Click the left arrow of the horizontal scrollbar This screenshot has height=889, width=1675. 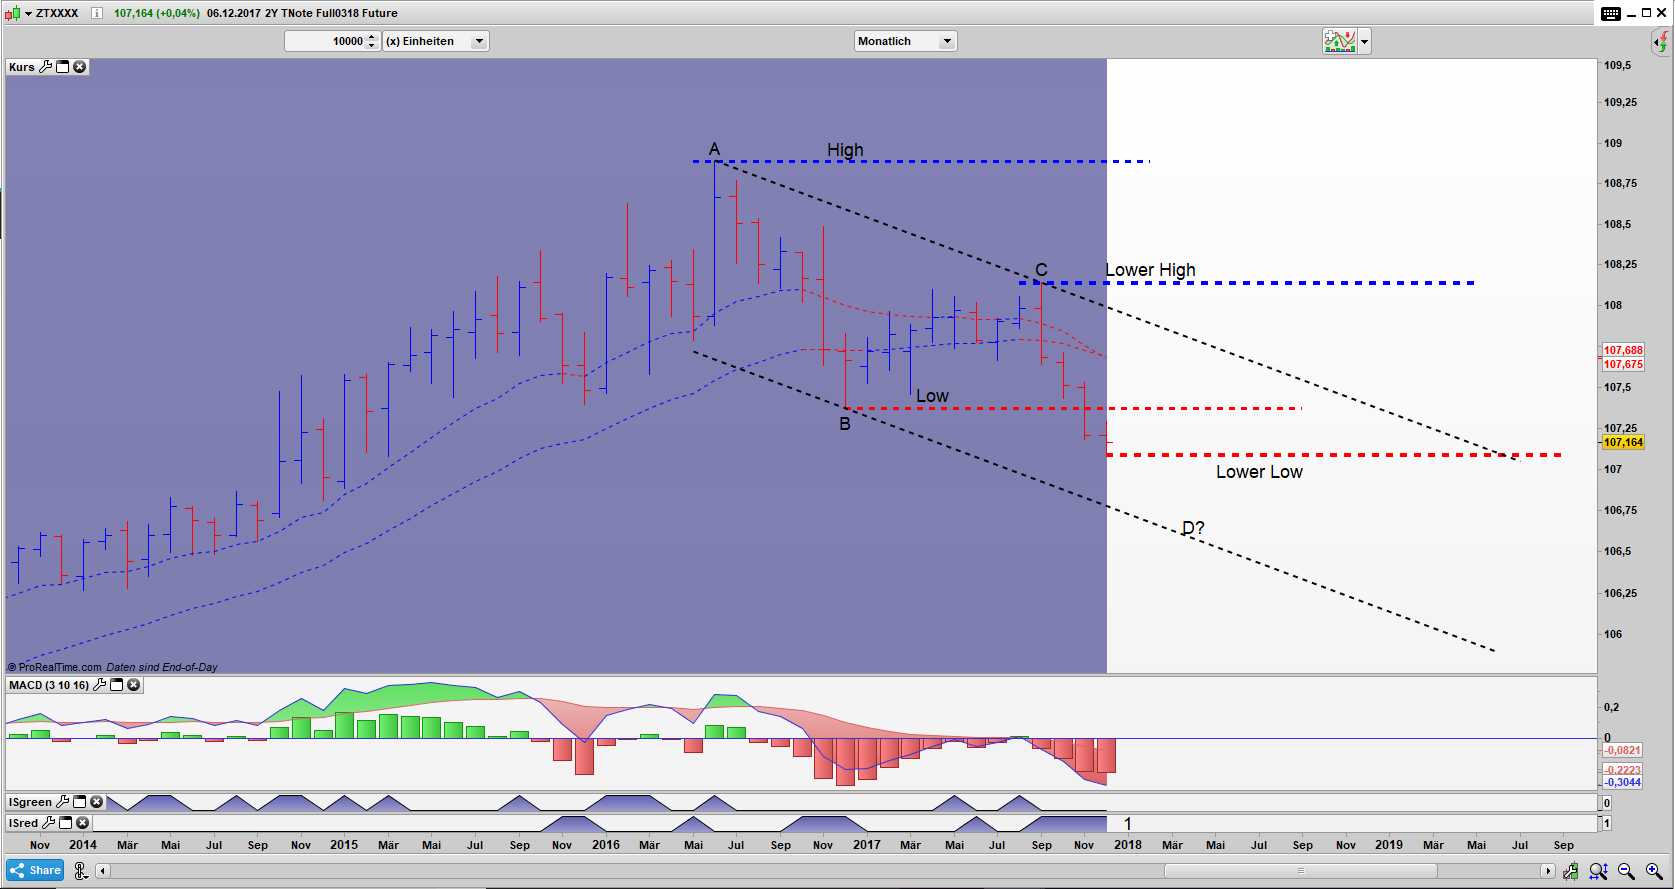pos(102,871)
